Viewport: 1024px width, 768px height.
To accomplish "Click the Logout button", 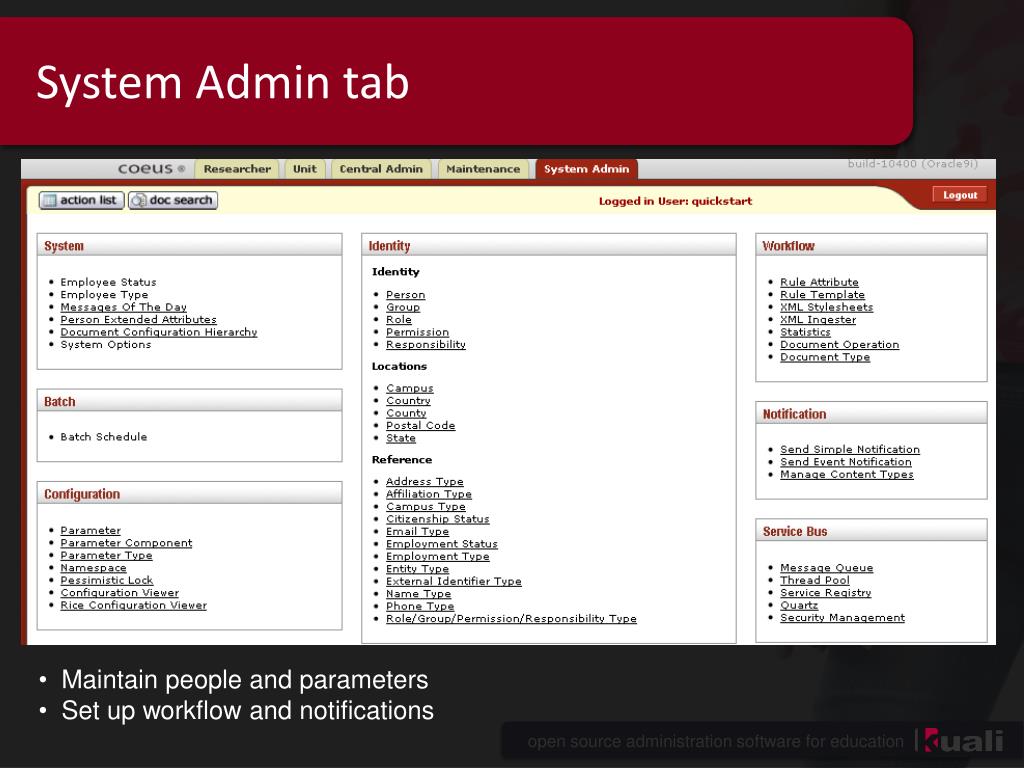I will [x=959, y=195].
